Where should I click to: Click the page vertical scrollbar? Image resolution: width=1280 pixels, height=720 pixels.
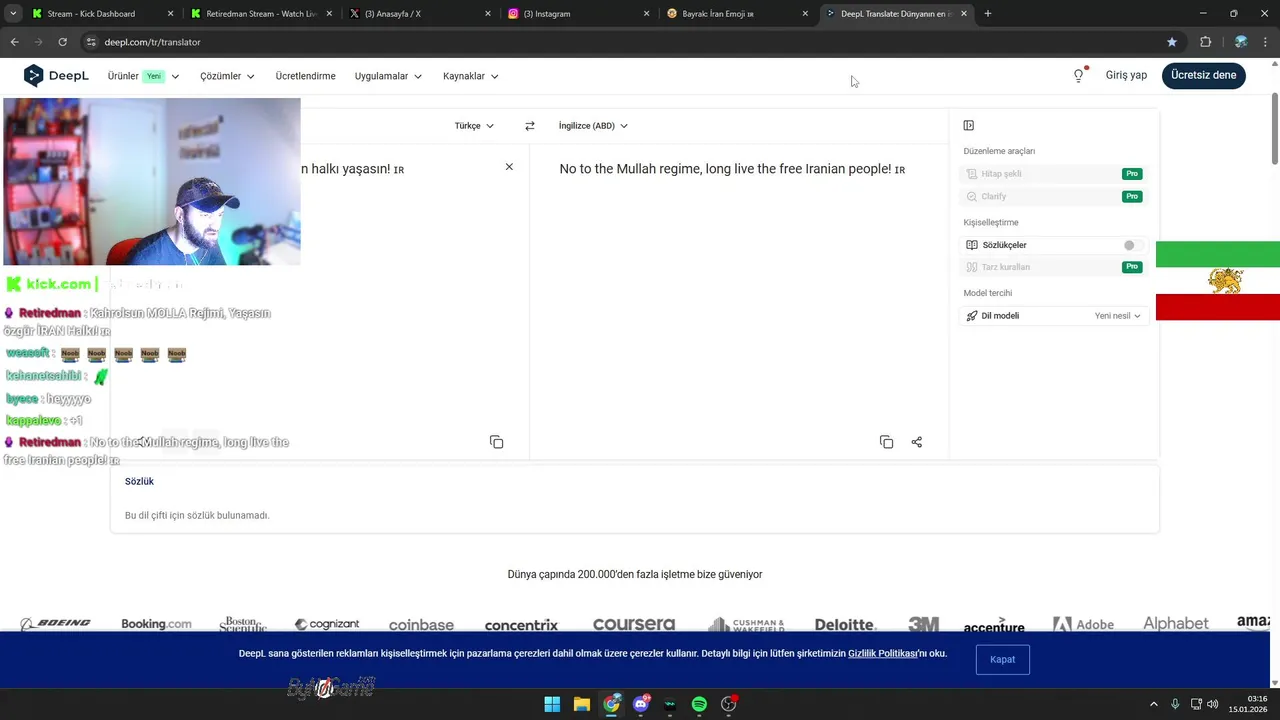(x=1275, y=130)
